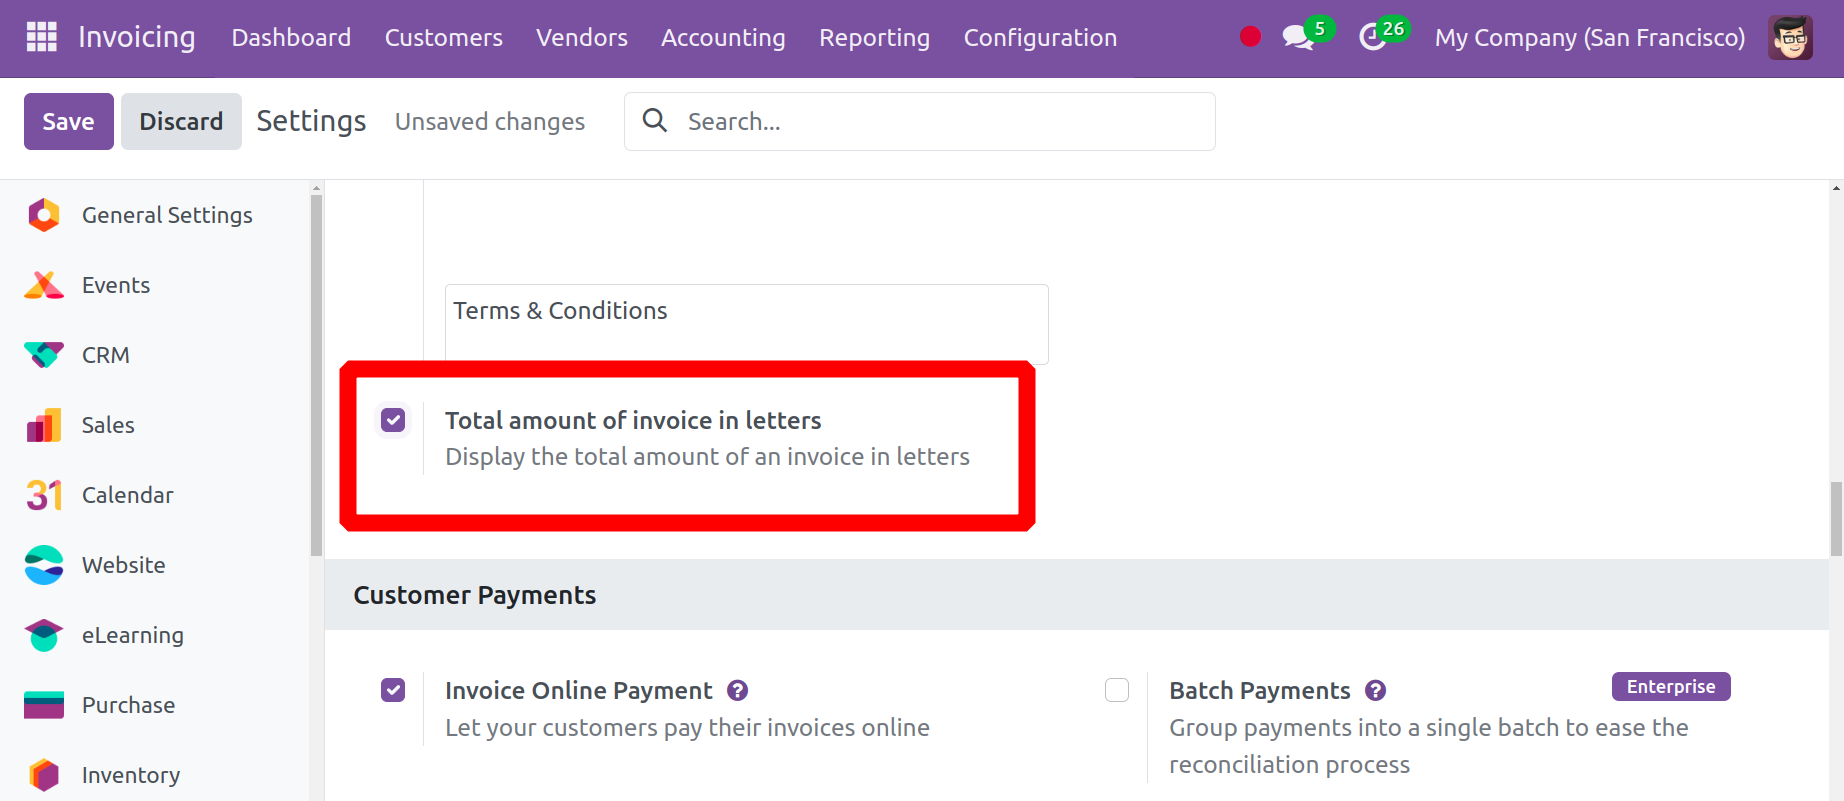Select the Calendar app icon
Viewport: 1844px width, 801px height.
(x=44, y=495)
